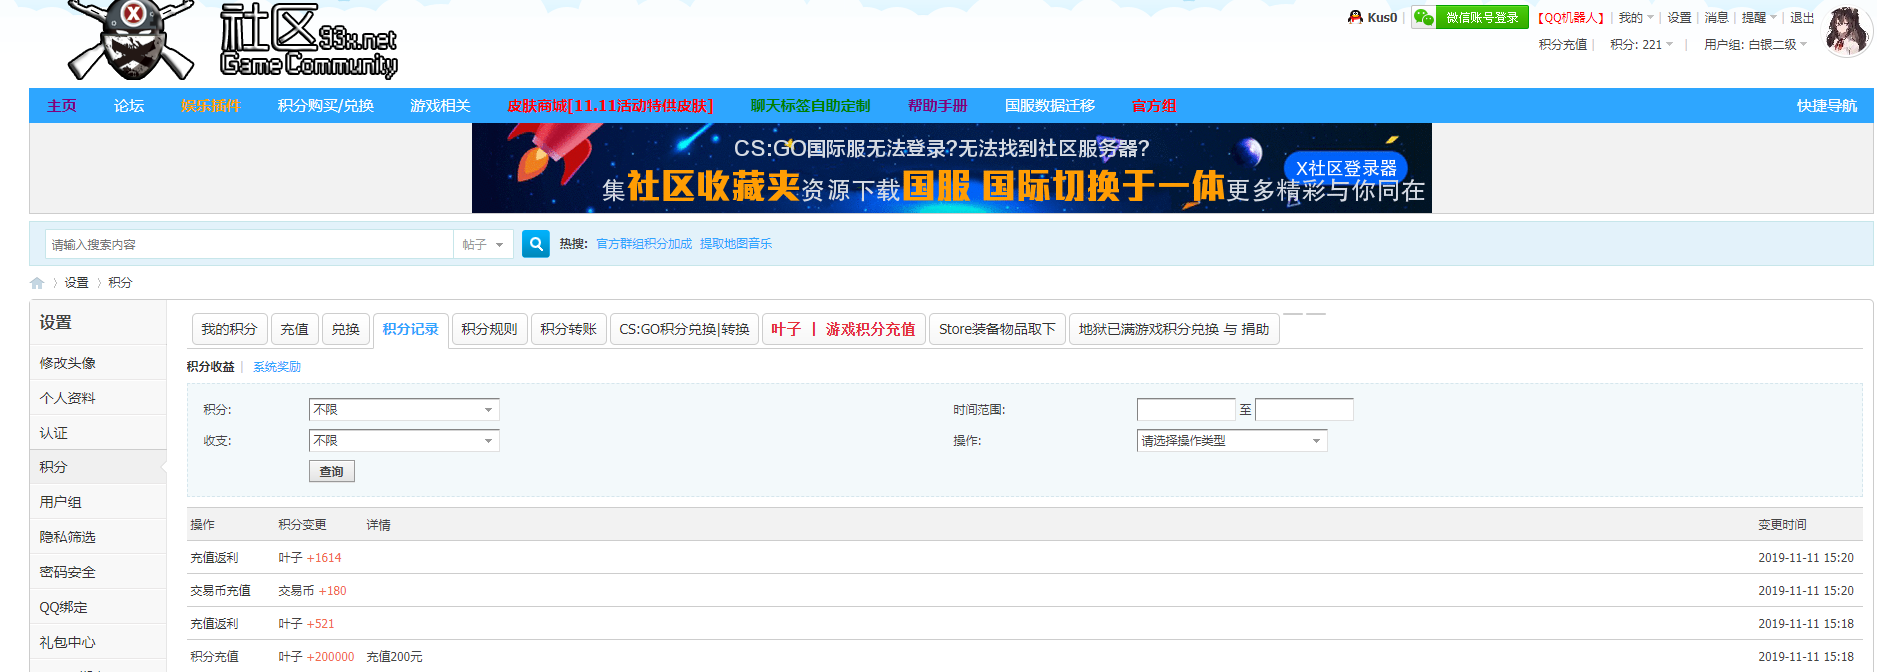Click the 充值200元 detail text

pyautogui.click(x=394, y=657)
